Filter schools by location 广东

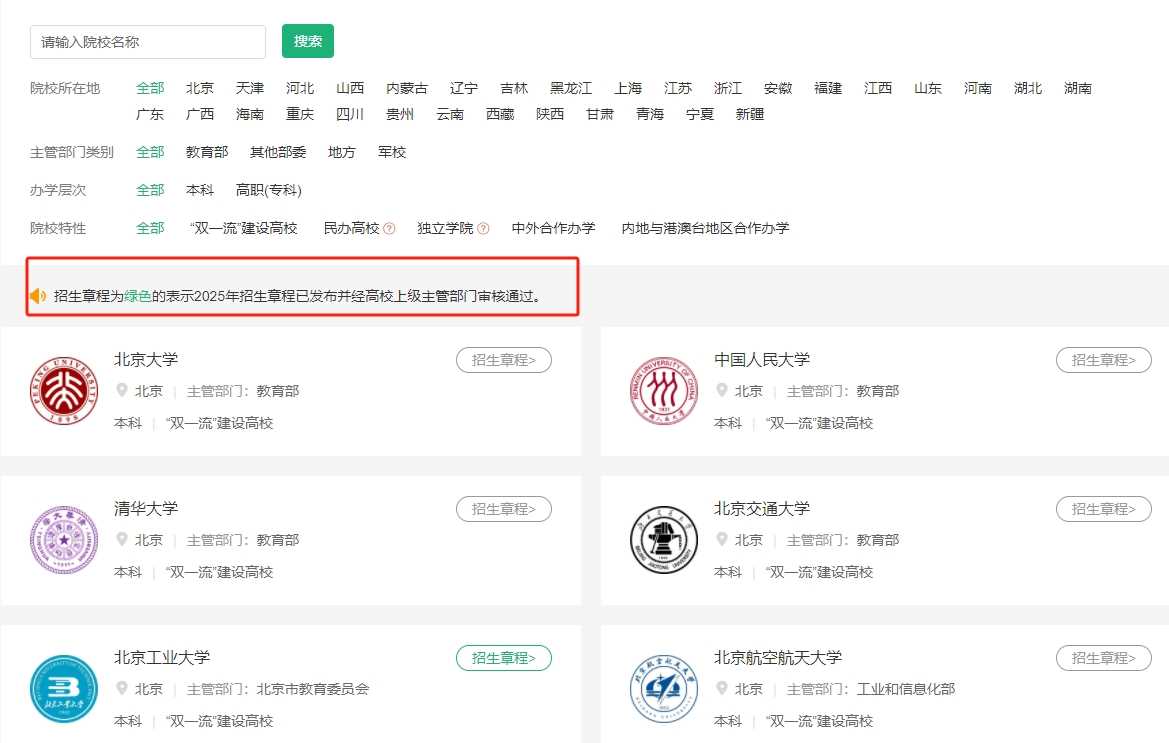click(150, 114)
